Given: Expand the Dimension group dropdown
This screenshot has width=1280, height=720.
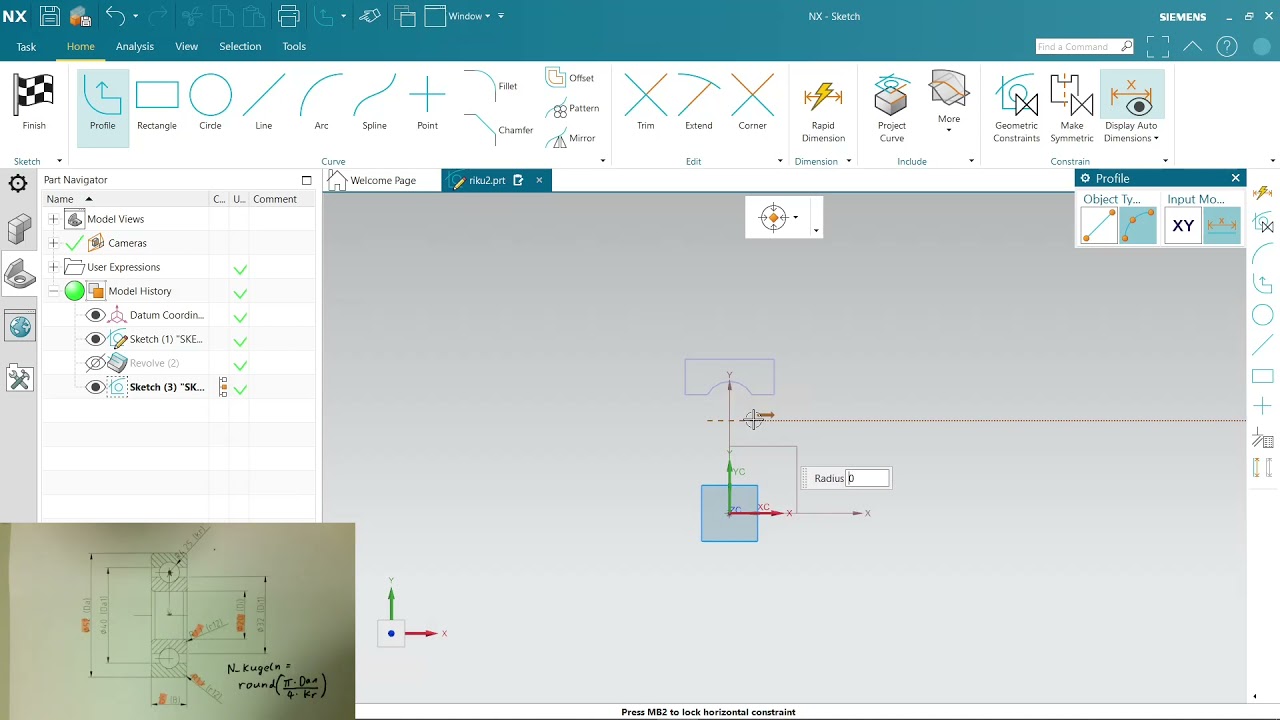Looking at the screenshot, I should [848, 161].
